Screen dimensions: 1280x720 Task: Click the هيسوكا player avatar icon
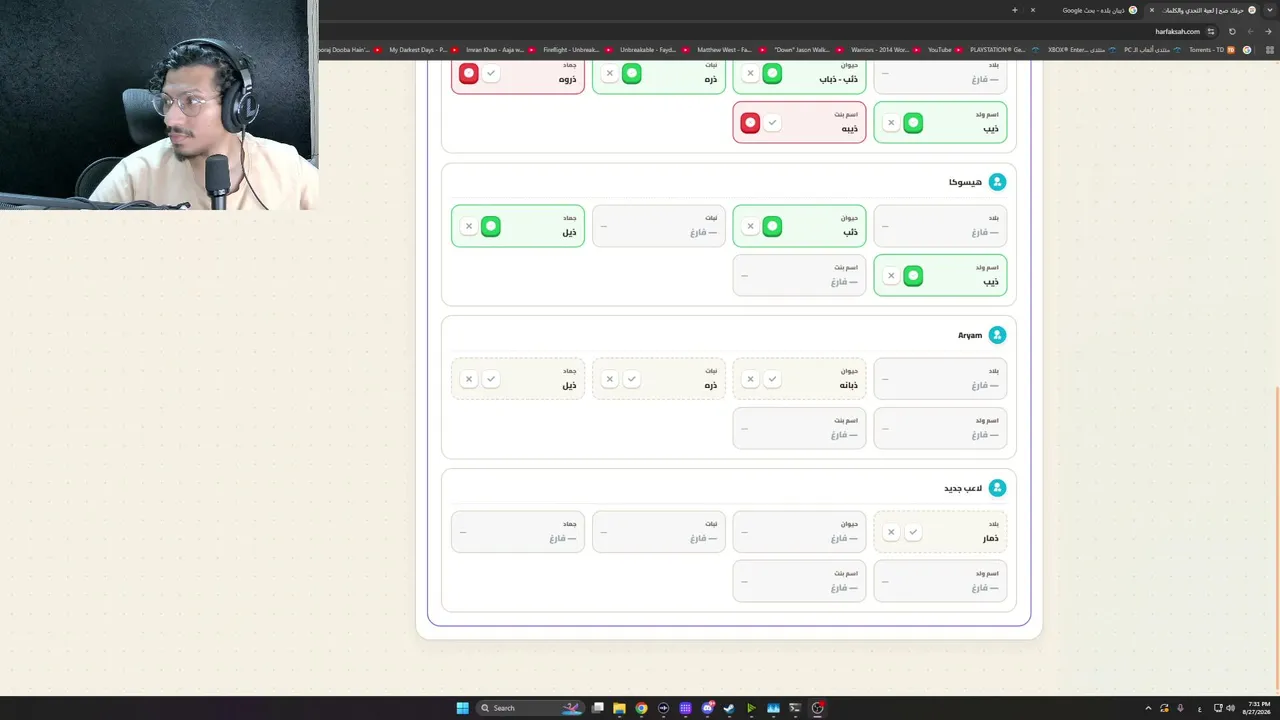tap(996, 182)
